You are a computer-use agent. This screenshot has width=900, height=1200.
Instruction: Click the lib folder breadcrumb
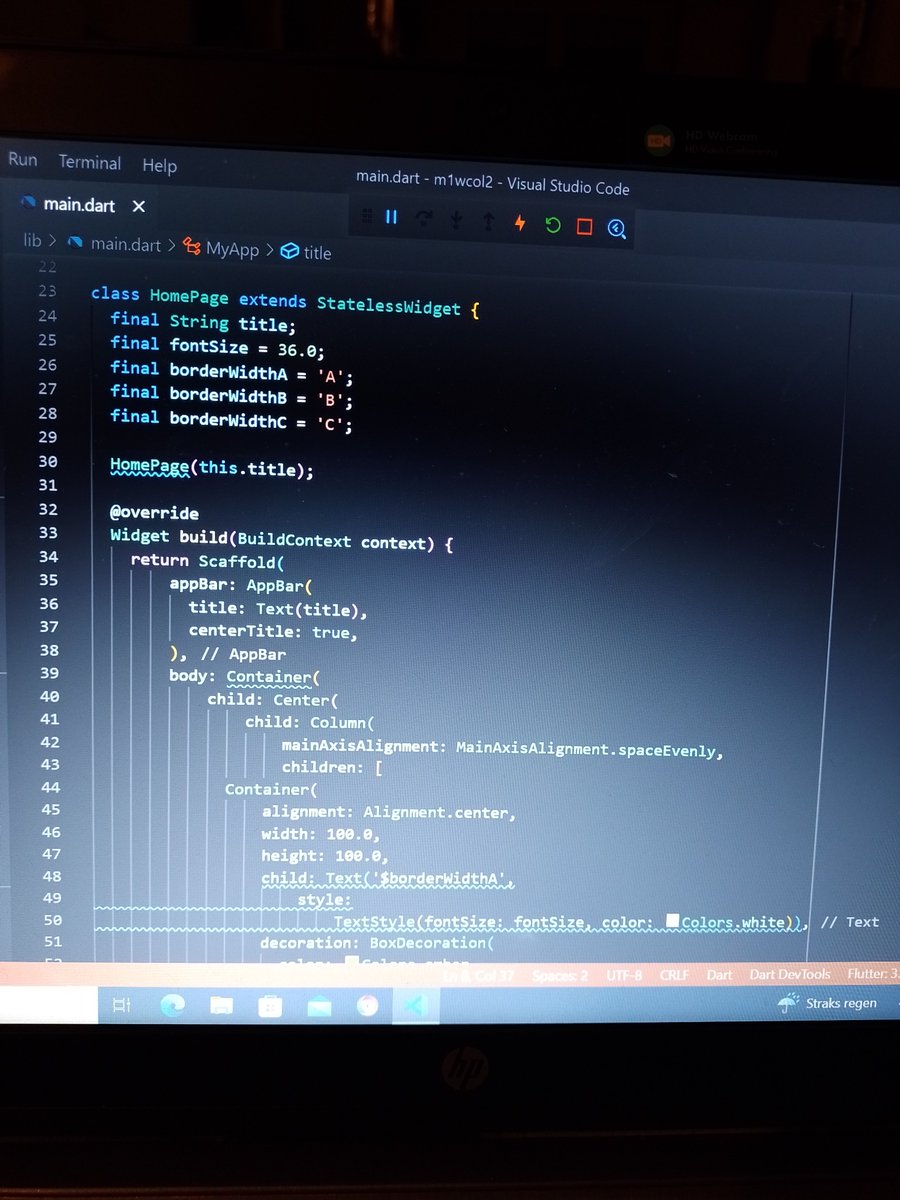click(x=33, y=241)
